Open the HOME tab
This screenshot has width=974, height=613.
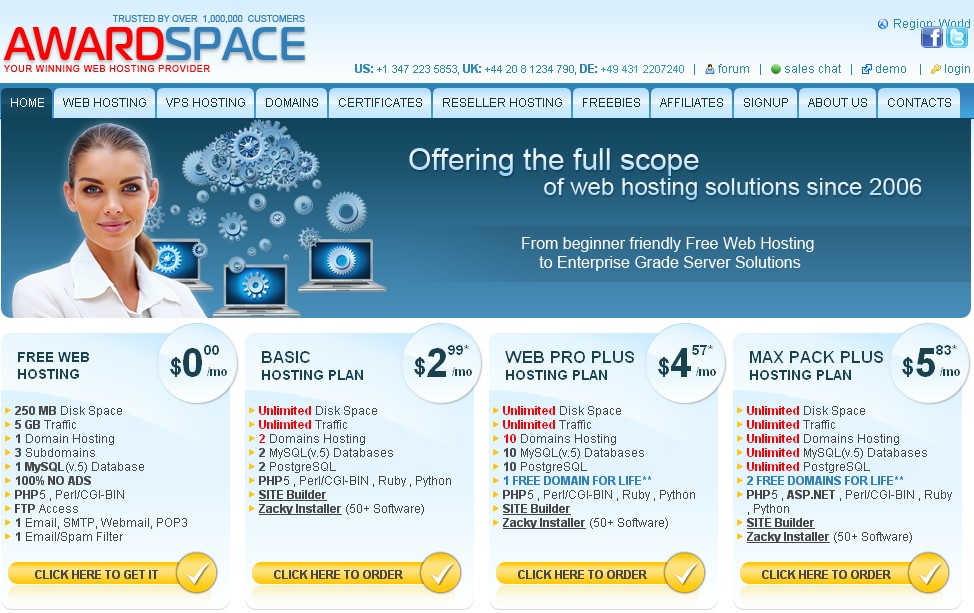[x=27, y=102]
